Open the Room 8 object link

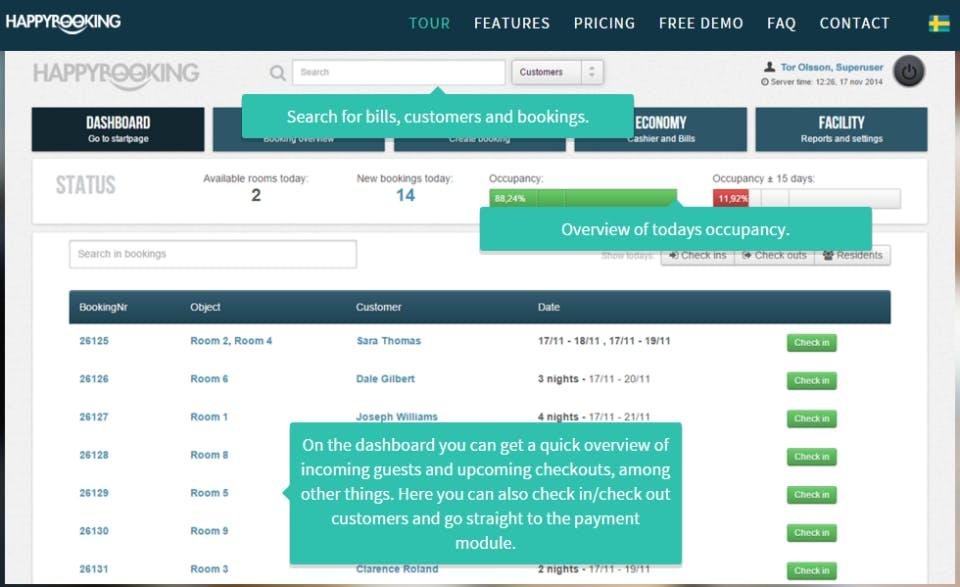(209, 455)
